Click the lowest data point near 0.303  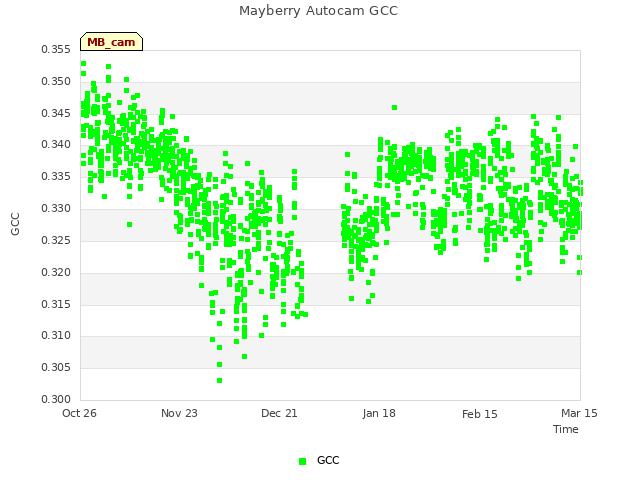[x=220, y=381]
